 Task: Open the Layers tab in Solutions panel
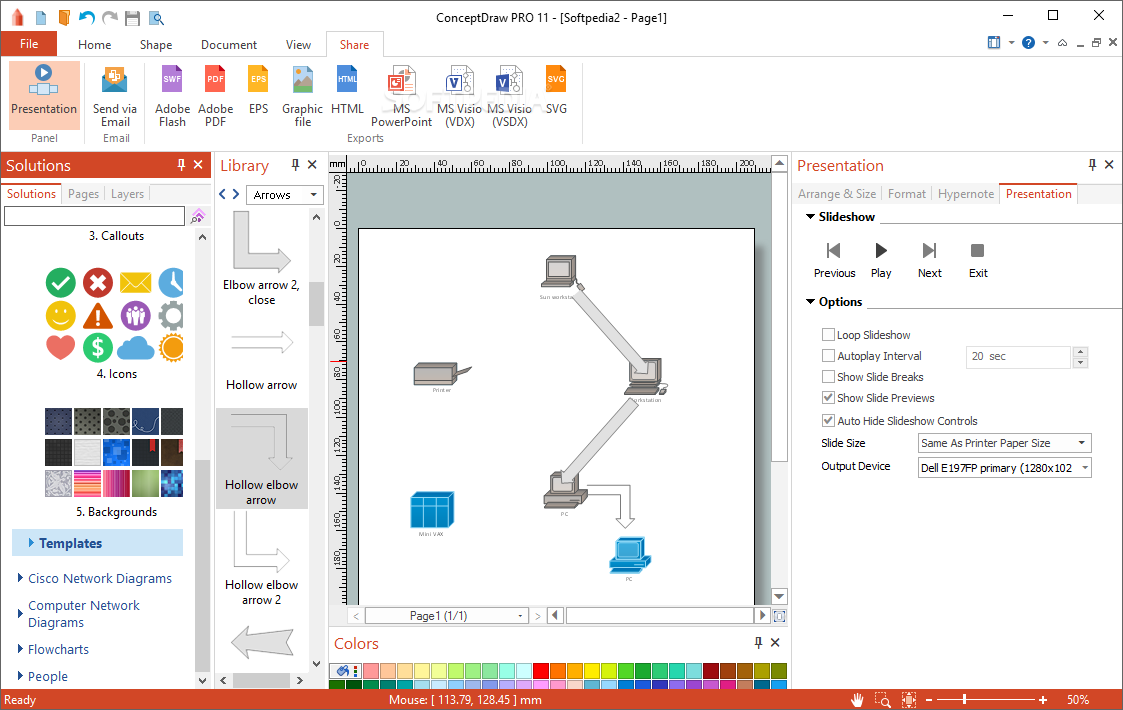click(127, 193)
